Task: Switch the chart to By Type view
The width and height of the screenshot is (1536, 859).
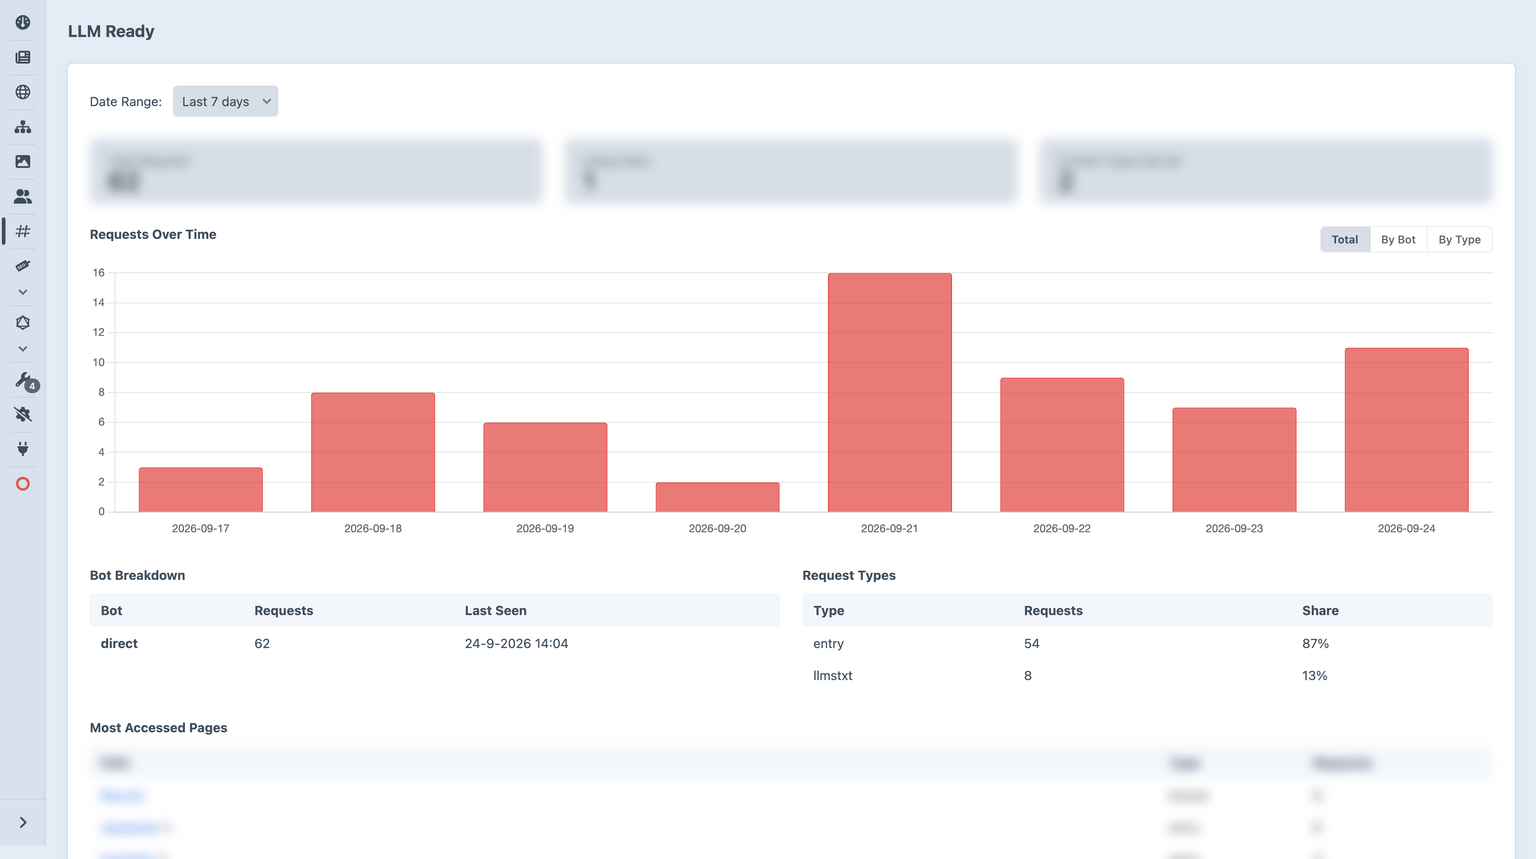Action: pyautogui.click(x=1459, y=239)
